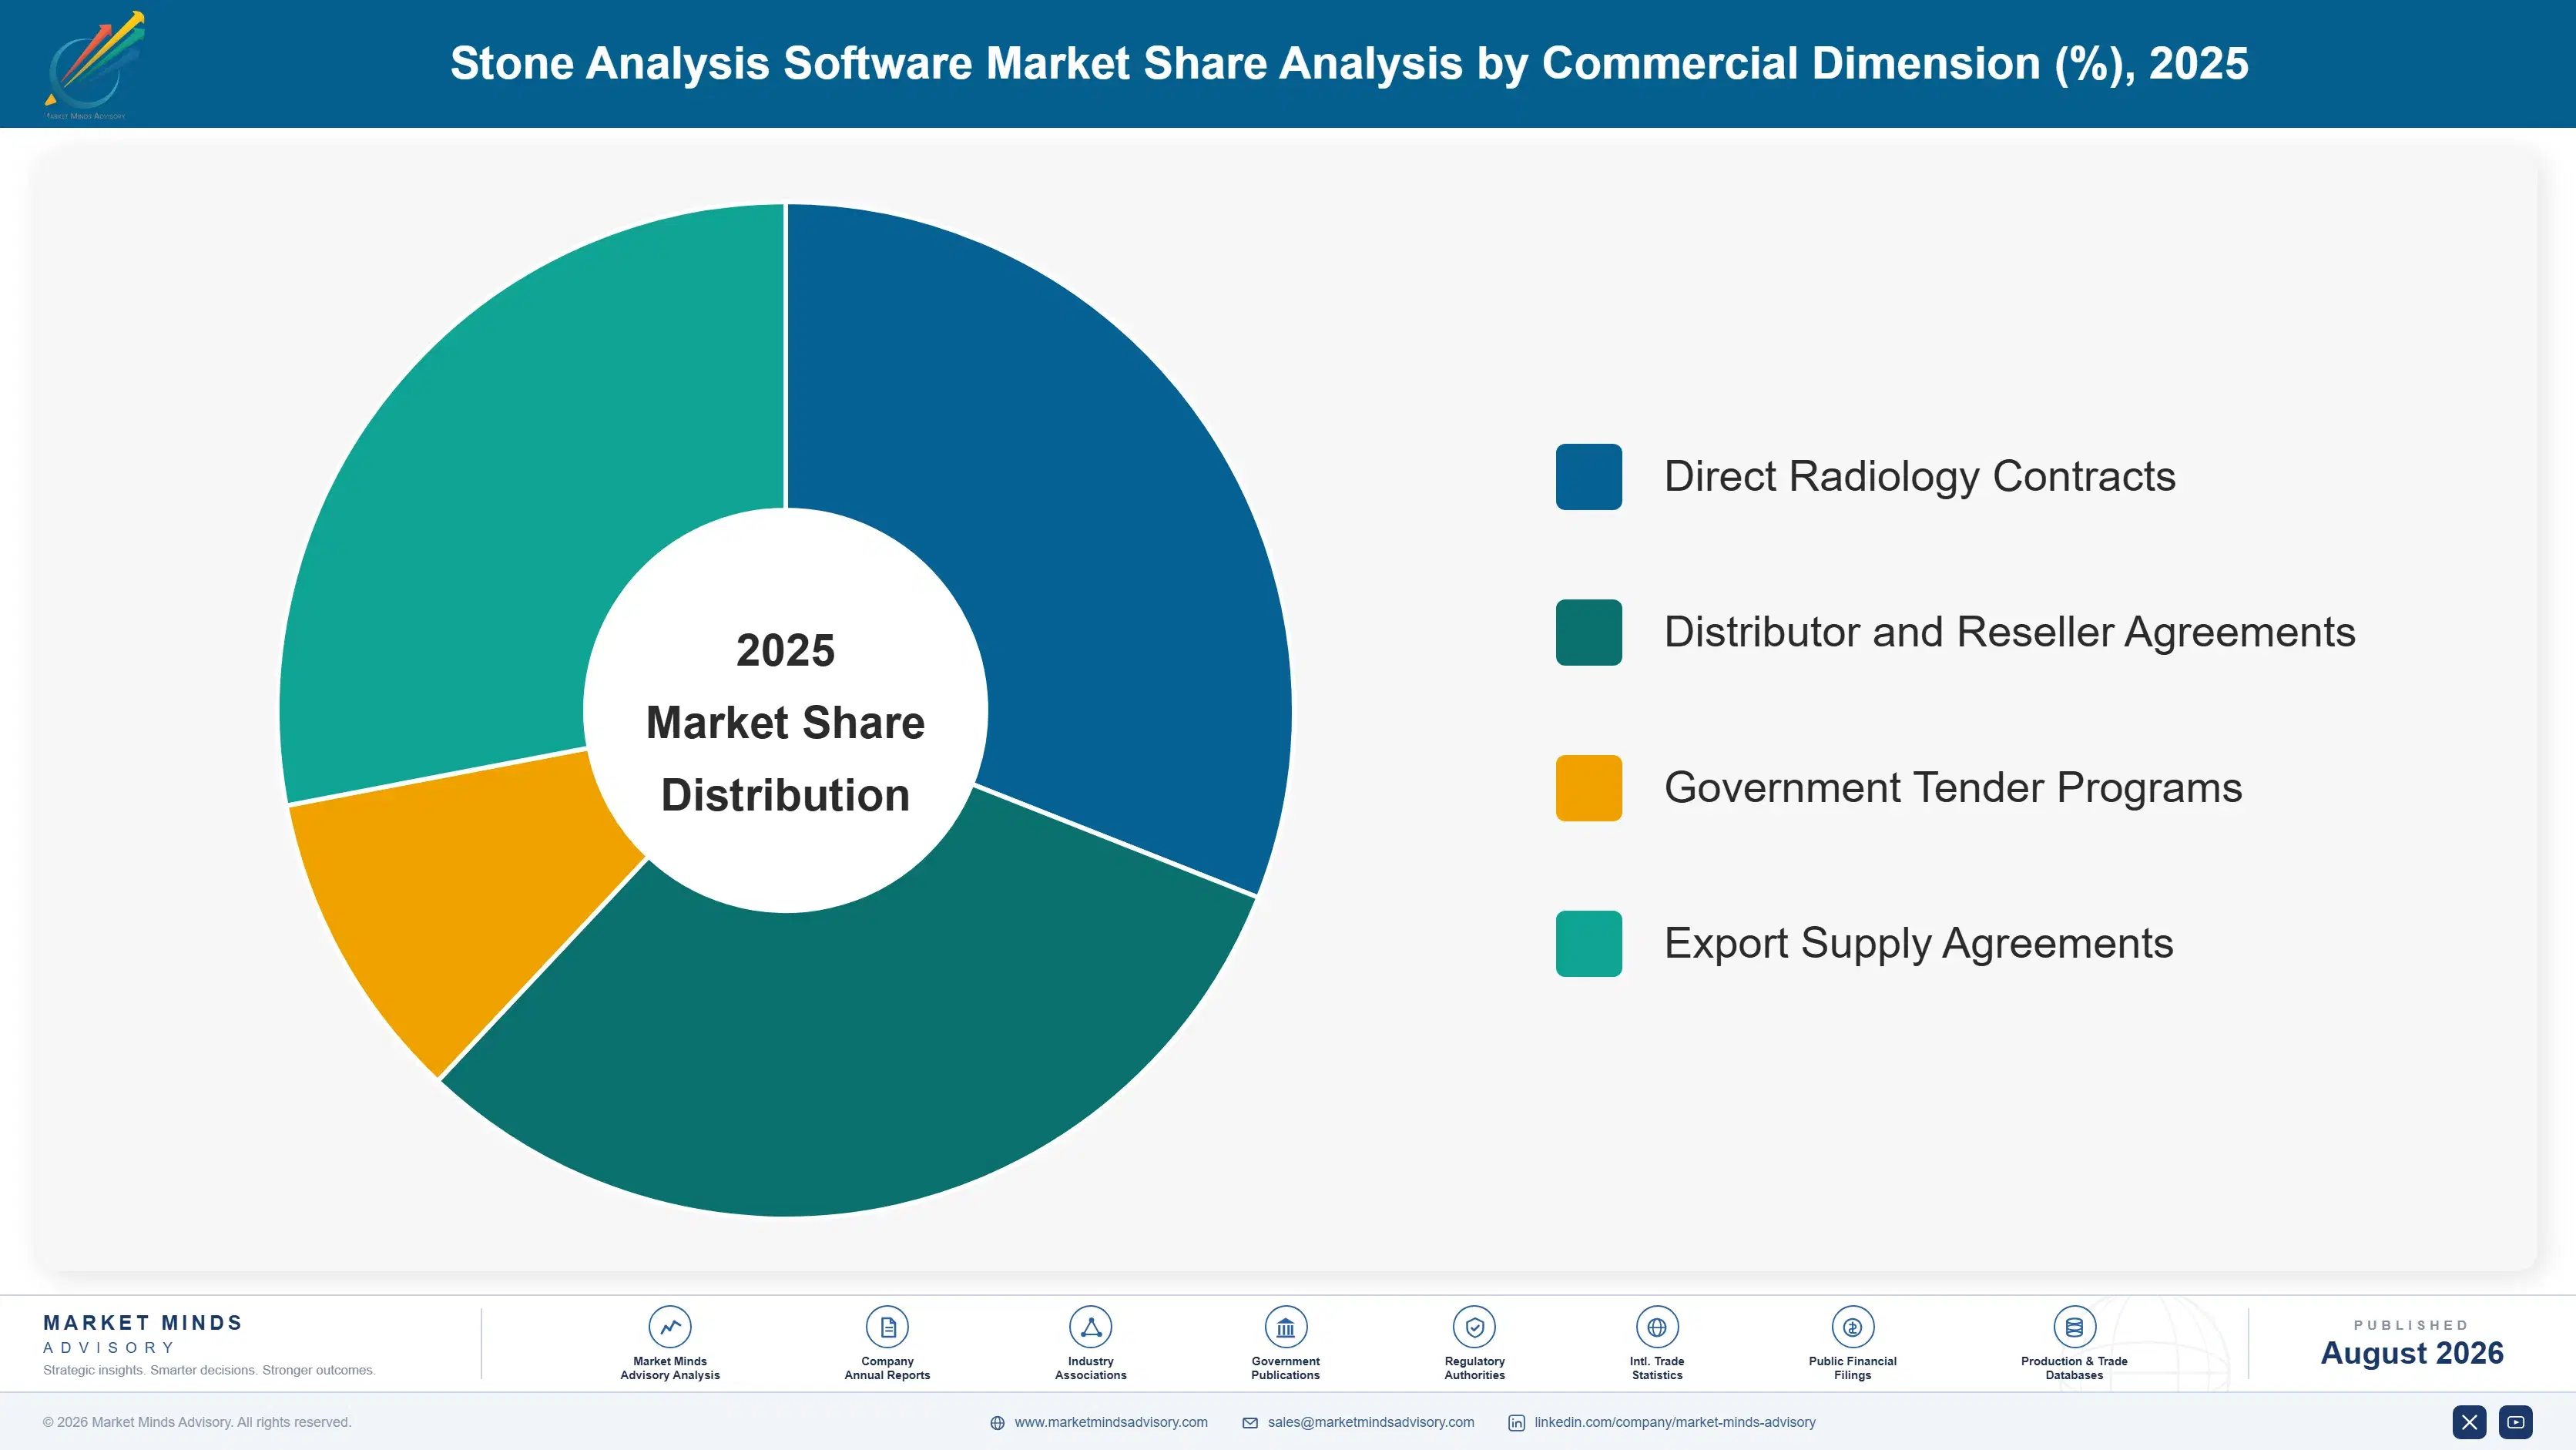Click the 'MARKET MINDS ADVISORY' footer wordmark
This screenshot has height=1450, width=2576.
(143, 1334)
